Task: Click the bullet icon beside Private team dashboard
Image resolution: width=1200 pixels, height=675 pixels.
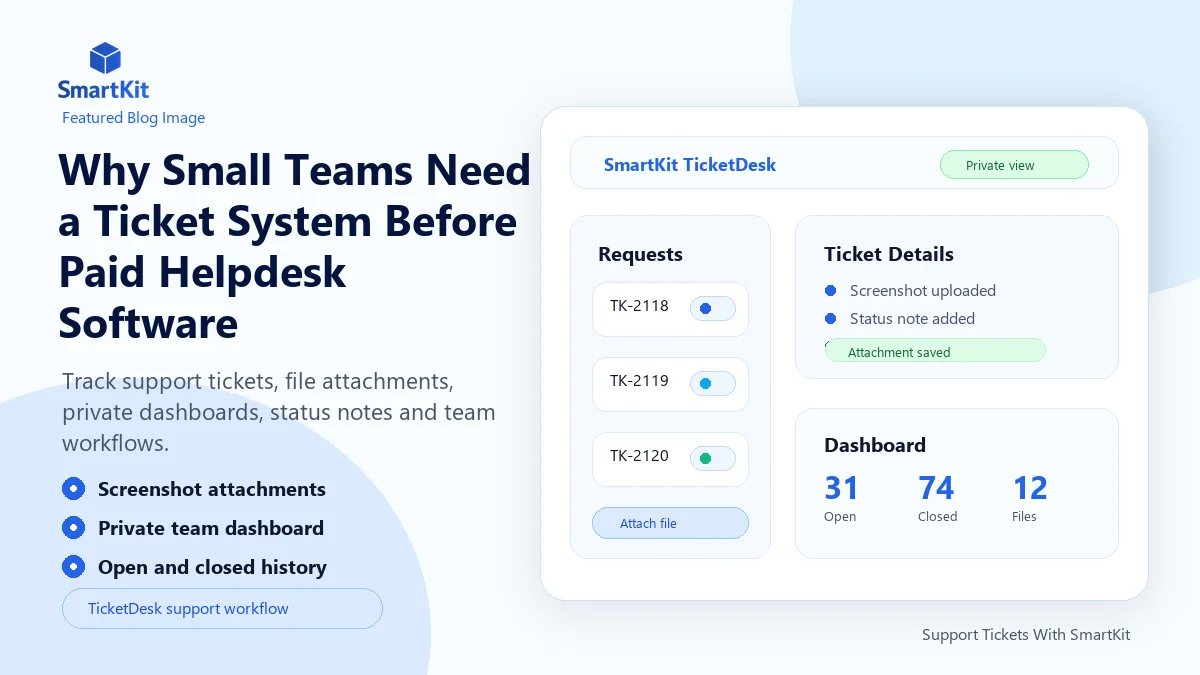Action: [73, 528]
